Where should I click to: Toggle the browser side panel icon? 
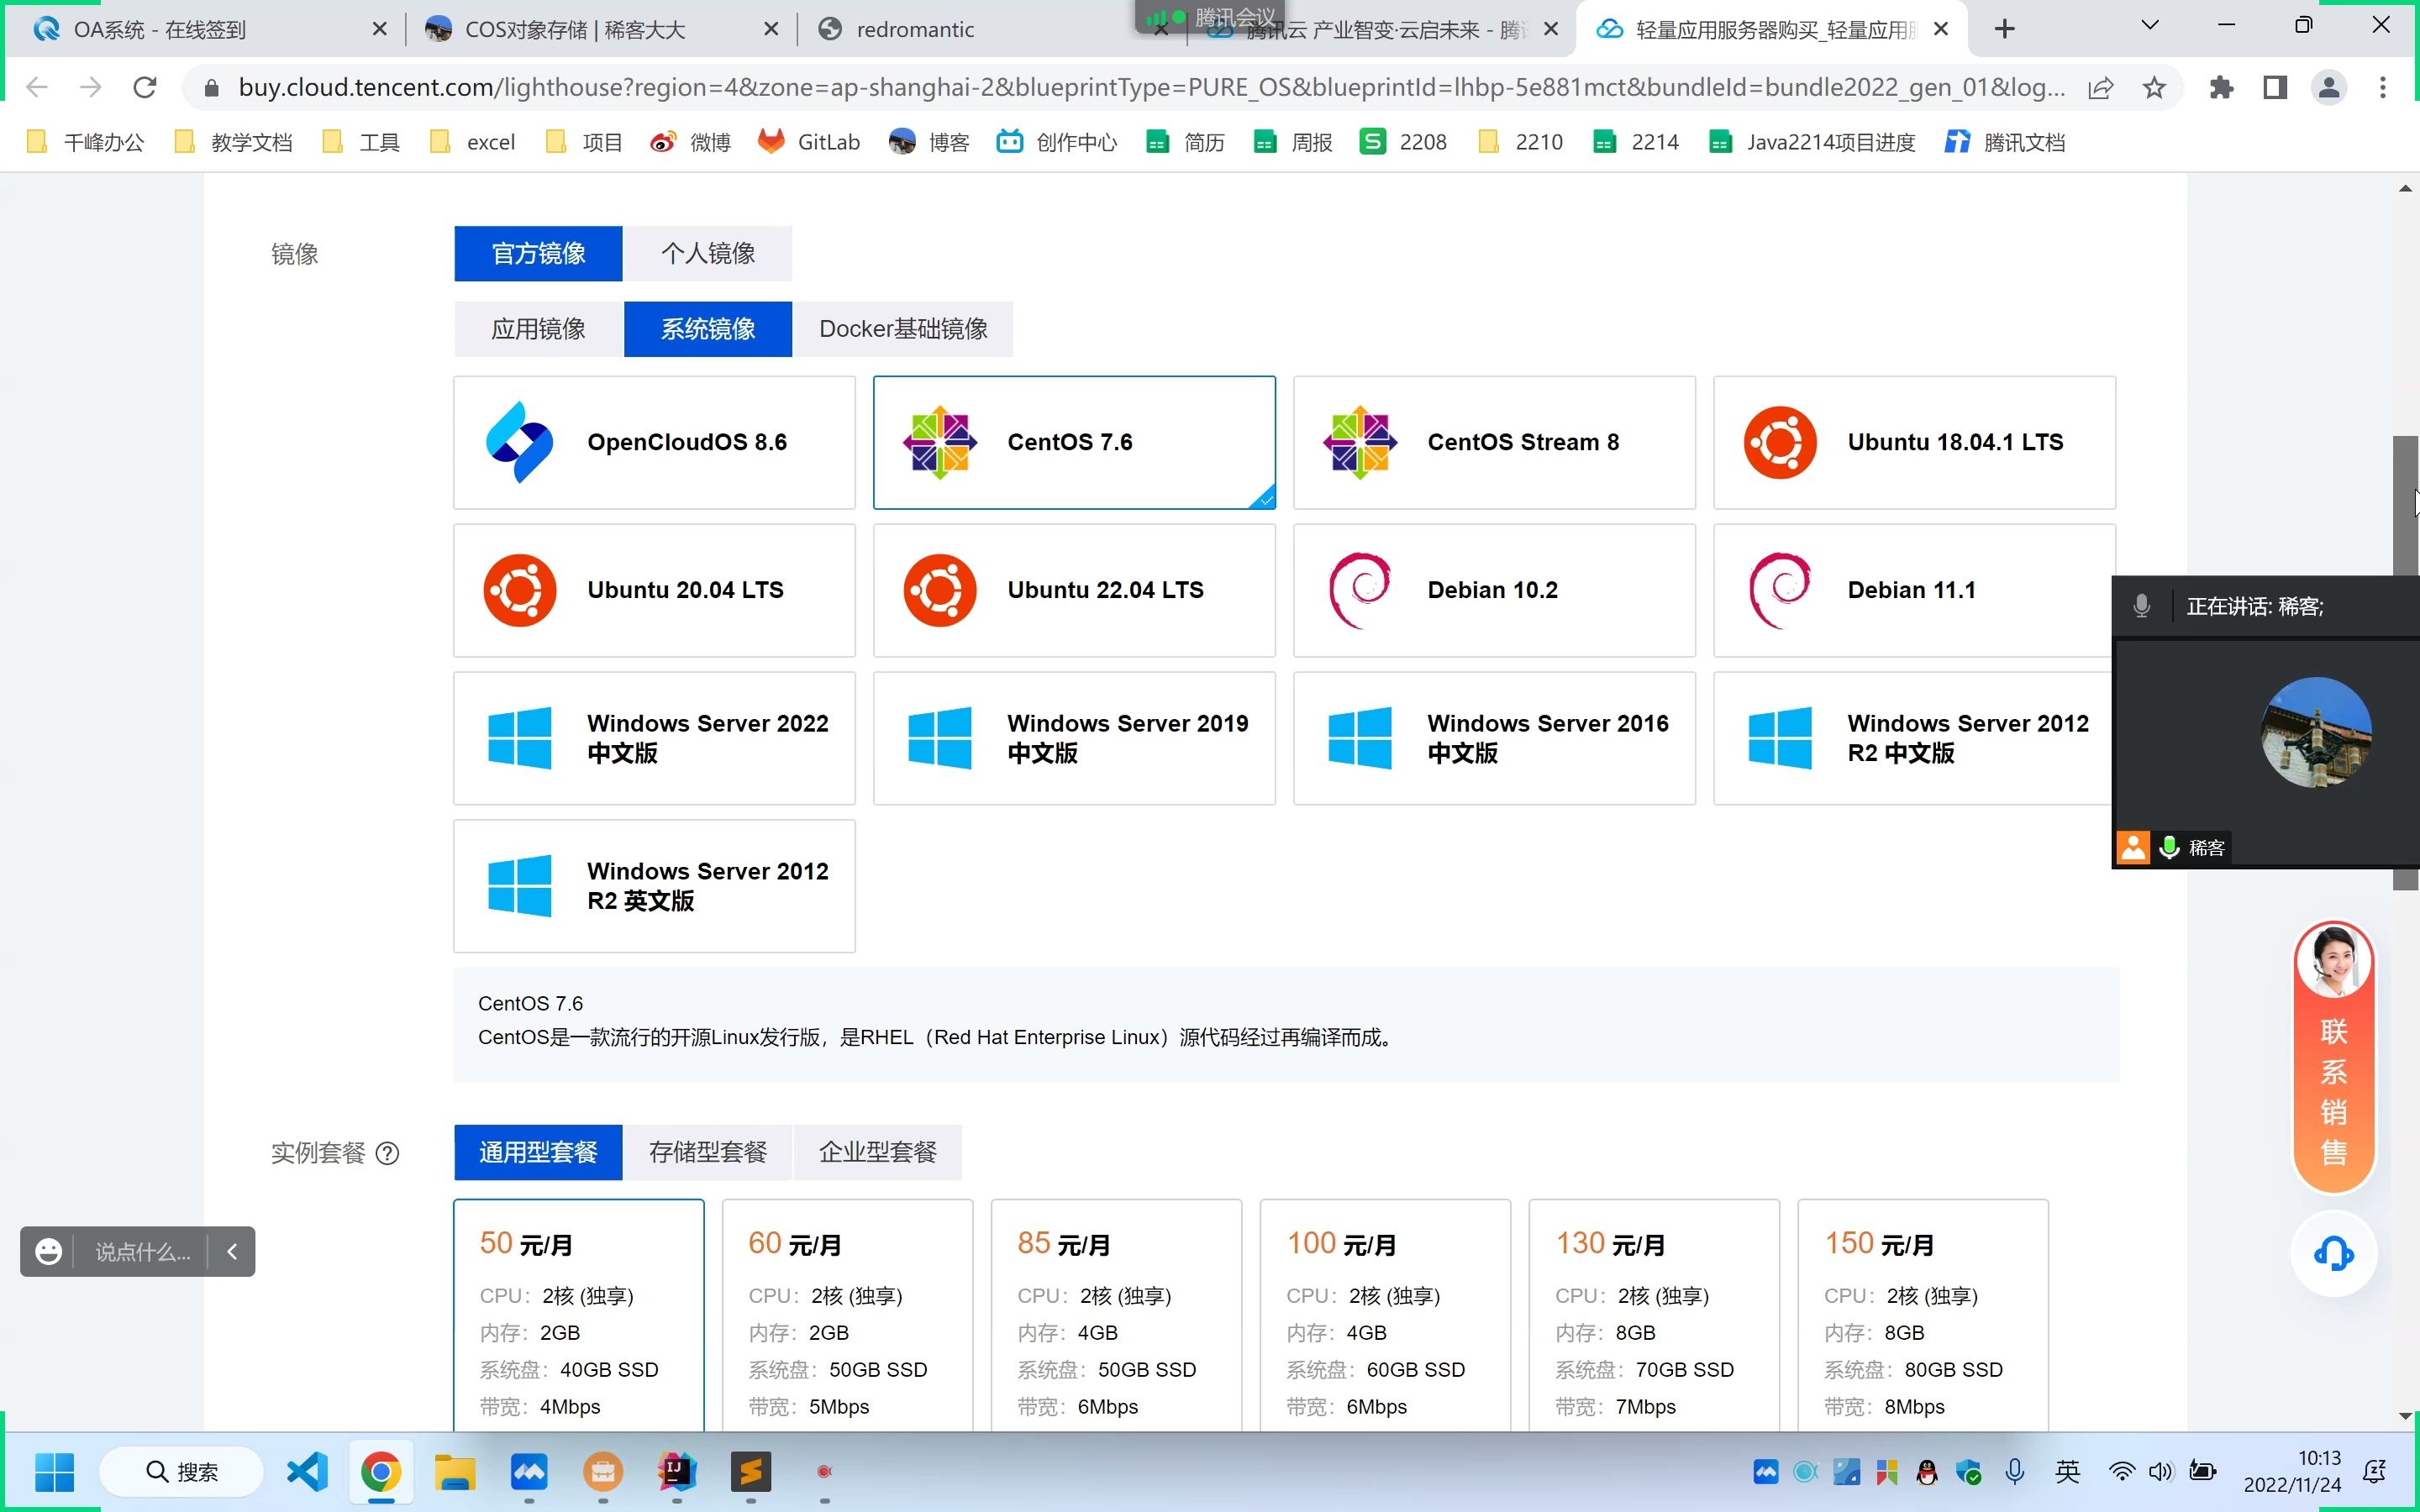tap(2275, 88)
